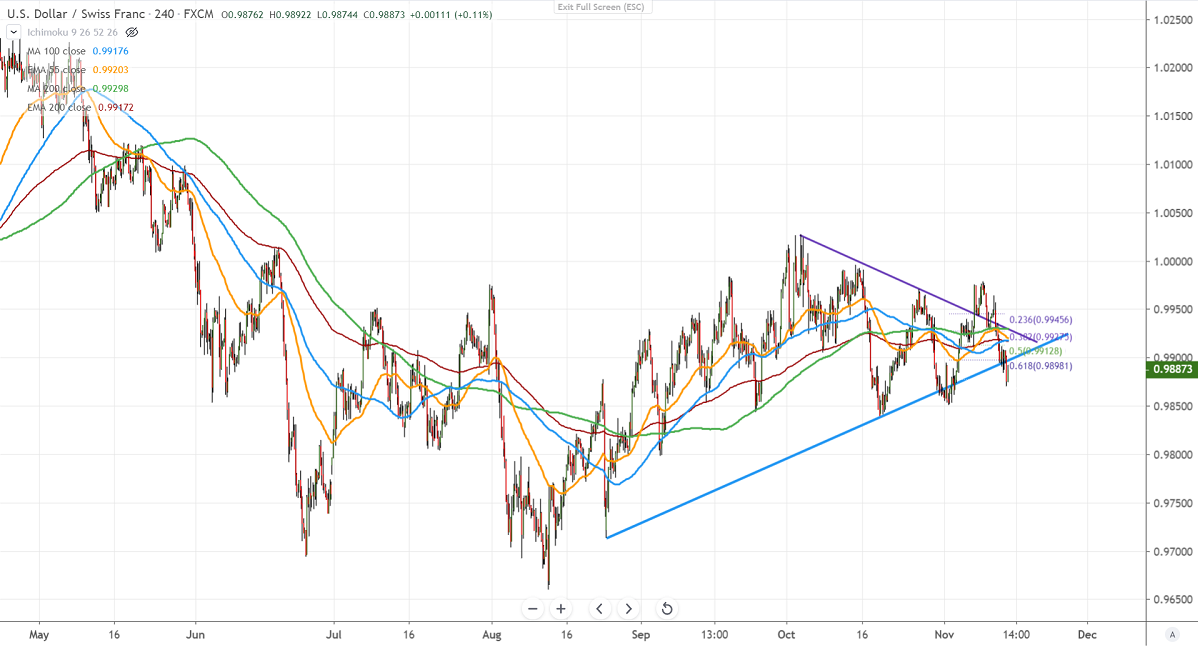
Task: Click the 1.00000 price axis label
Action: tap(1173, 261)
